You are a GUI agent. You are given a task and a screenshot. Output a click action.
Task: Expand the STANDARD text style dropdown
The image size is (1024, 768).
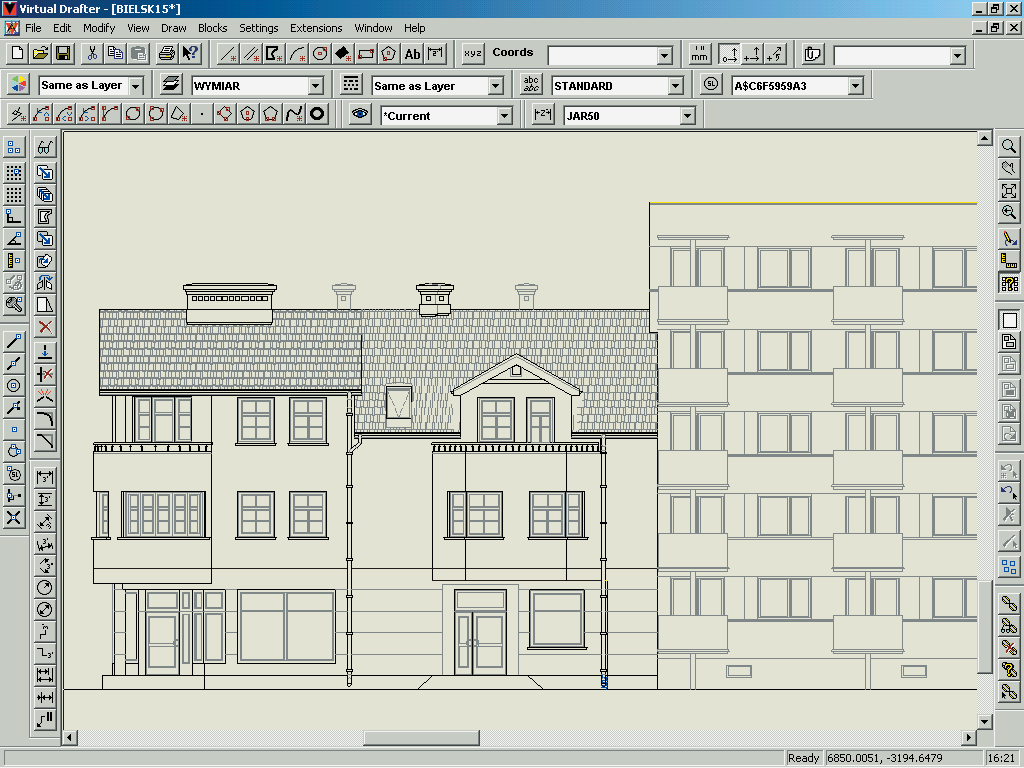pos(676,86)
